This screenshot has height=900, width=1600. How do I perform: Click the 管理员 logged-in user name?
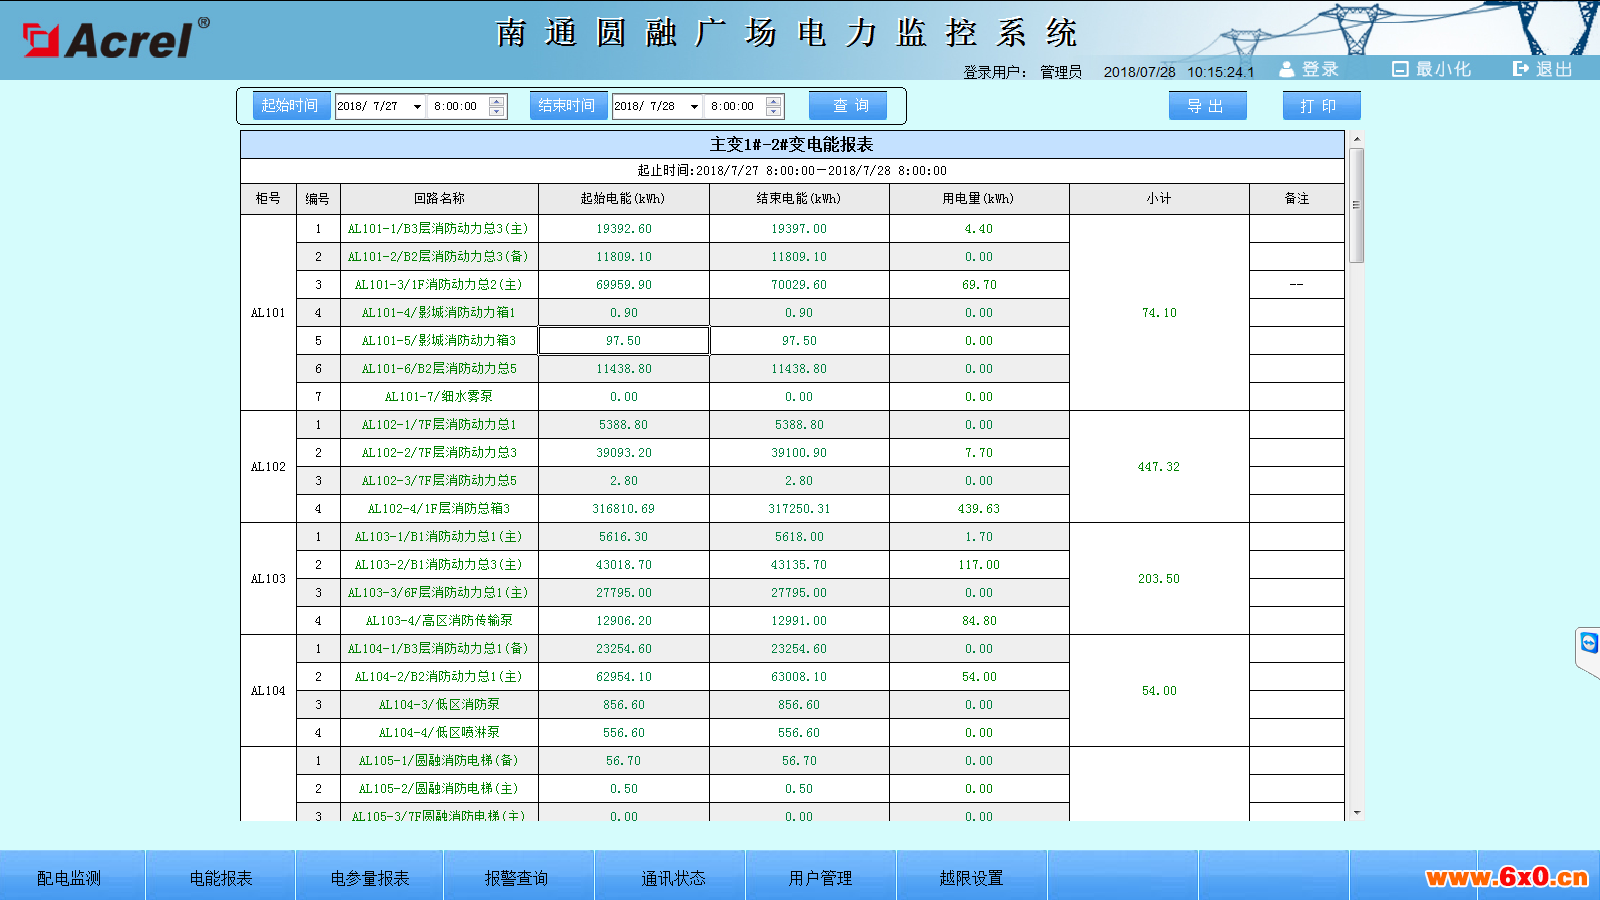click(x=1061, y=72)
